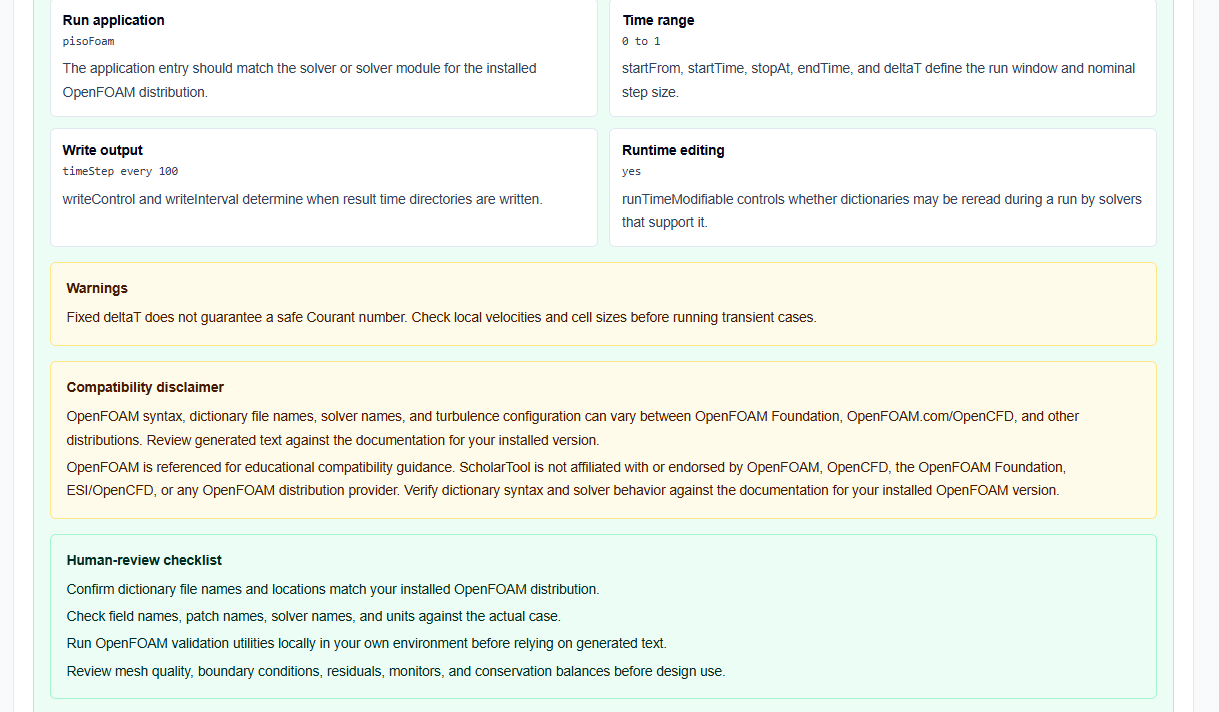1219x712 pixels.
Task: Click description 'writeControl and writeInterval determine'
Action: click(x=302, y=199)
